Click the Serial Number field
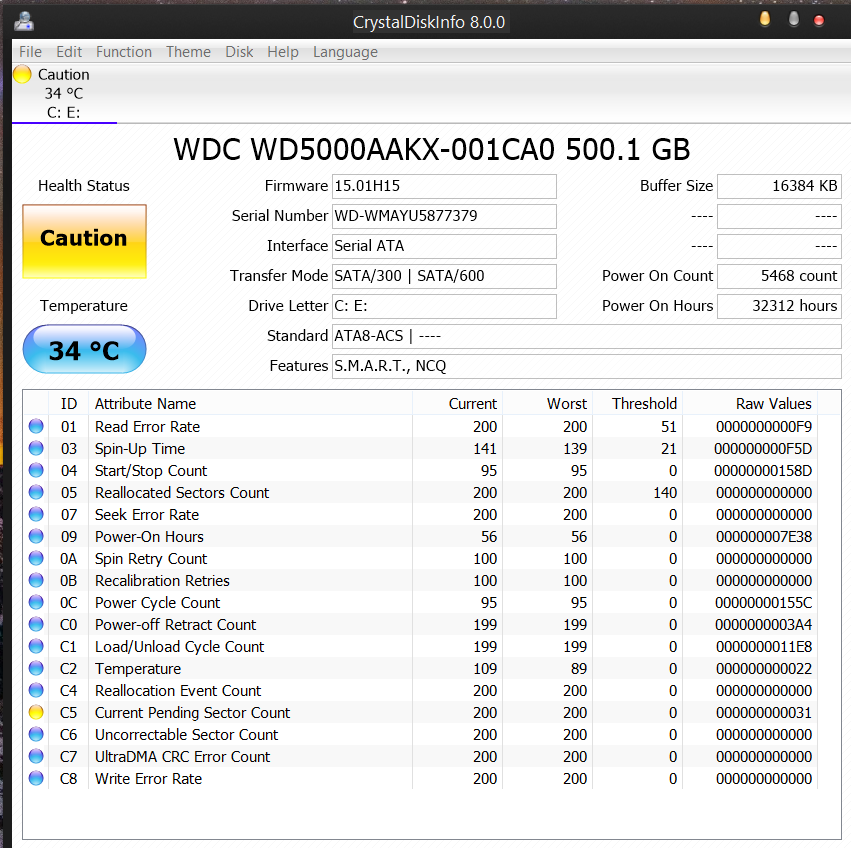This screenshot has height=848, width=851. 444,216
